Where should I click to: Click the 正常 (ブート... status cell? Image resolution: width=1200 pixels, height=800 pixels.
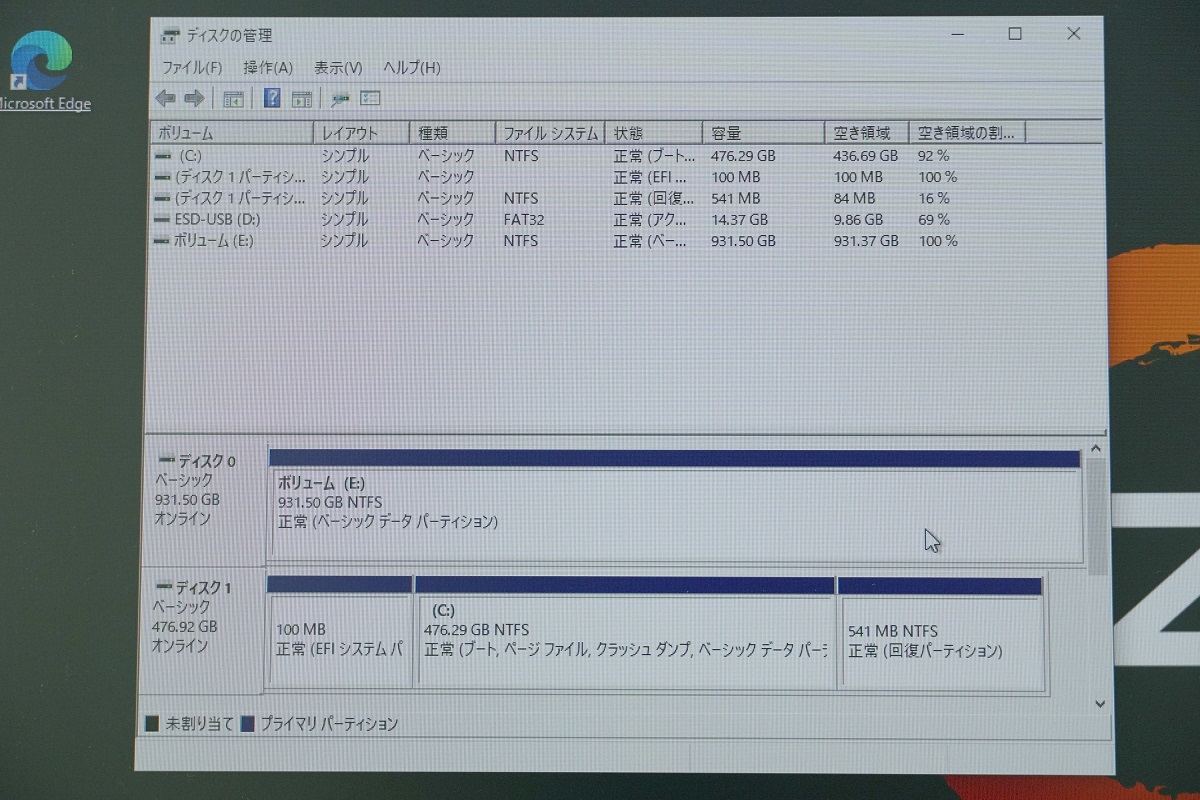[654, 156]
